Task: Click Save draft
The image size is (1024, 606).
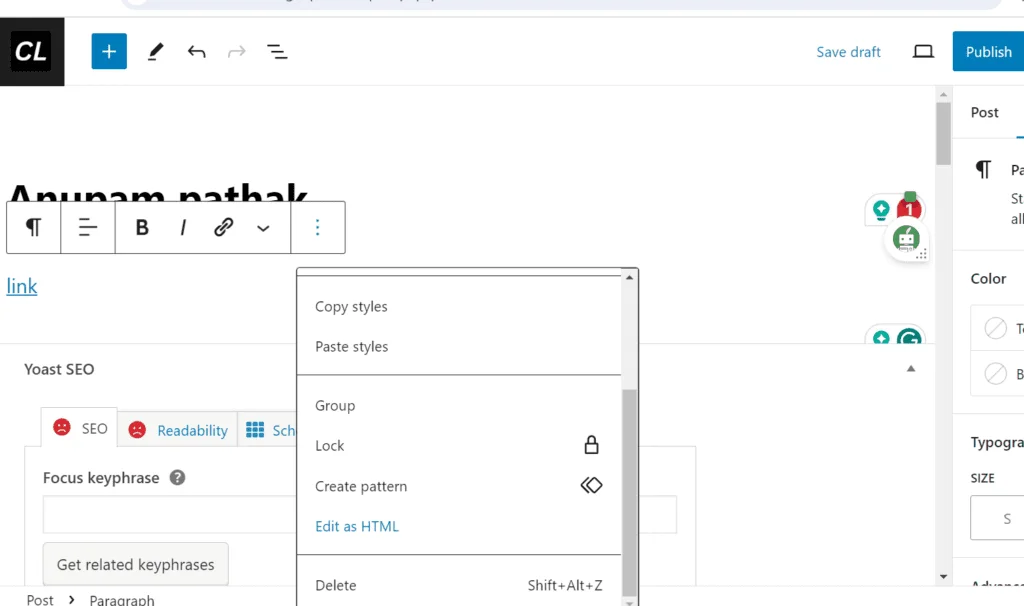Action: point(848,52)
